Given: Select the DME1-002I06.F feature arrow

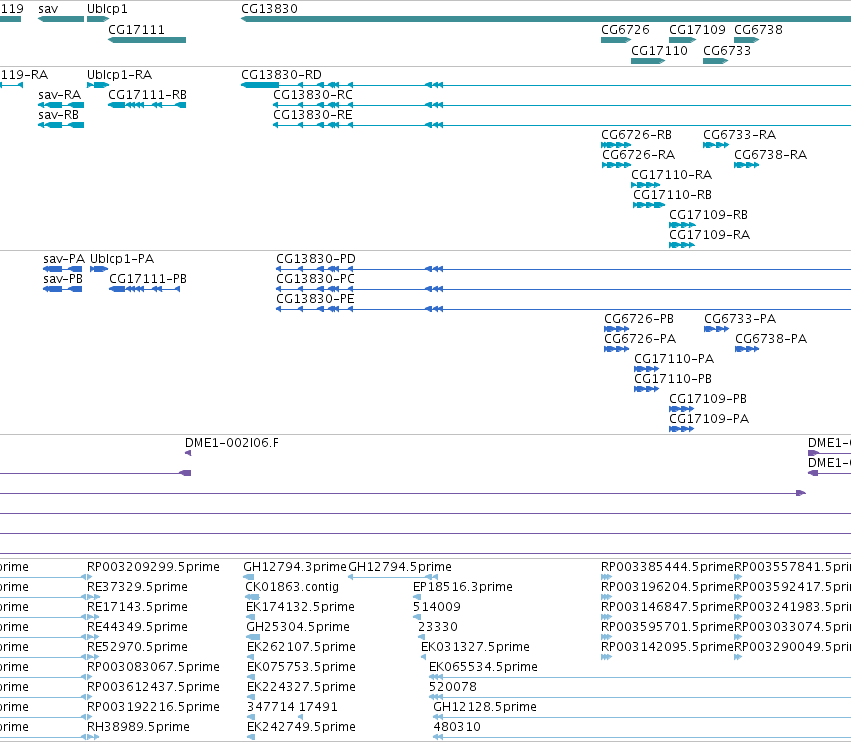Looking at the screenshot, I should click(x=188, y=453).
